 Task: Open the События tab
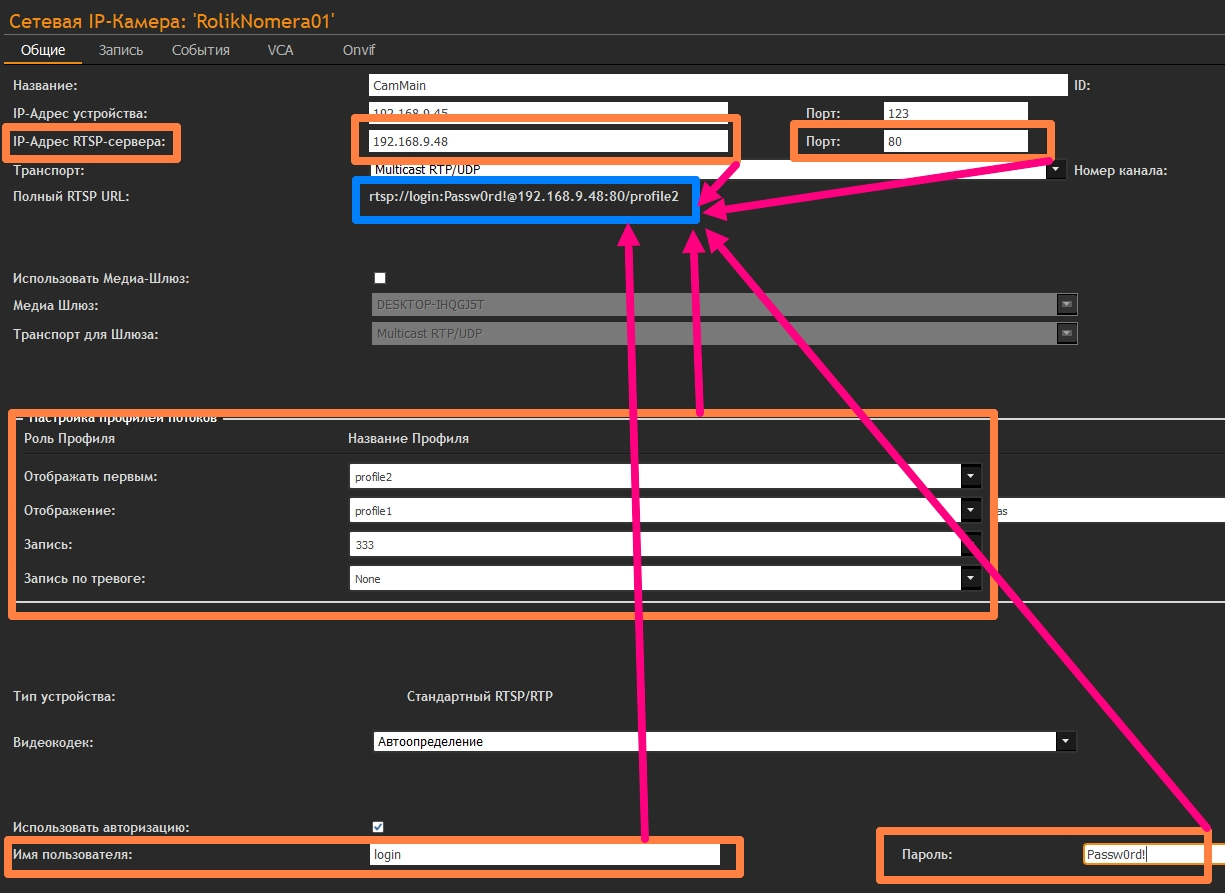(x=200, y=50)
